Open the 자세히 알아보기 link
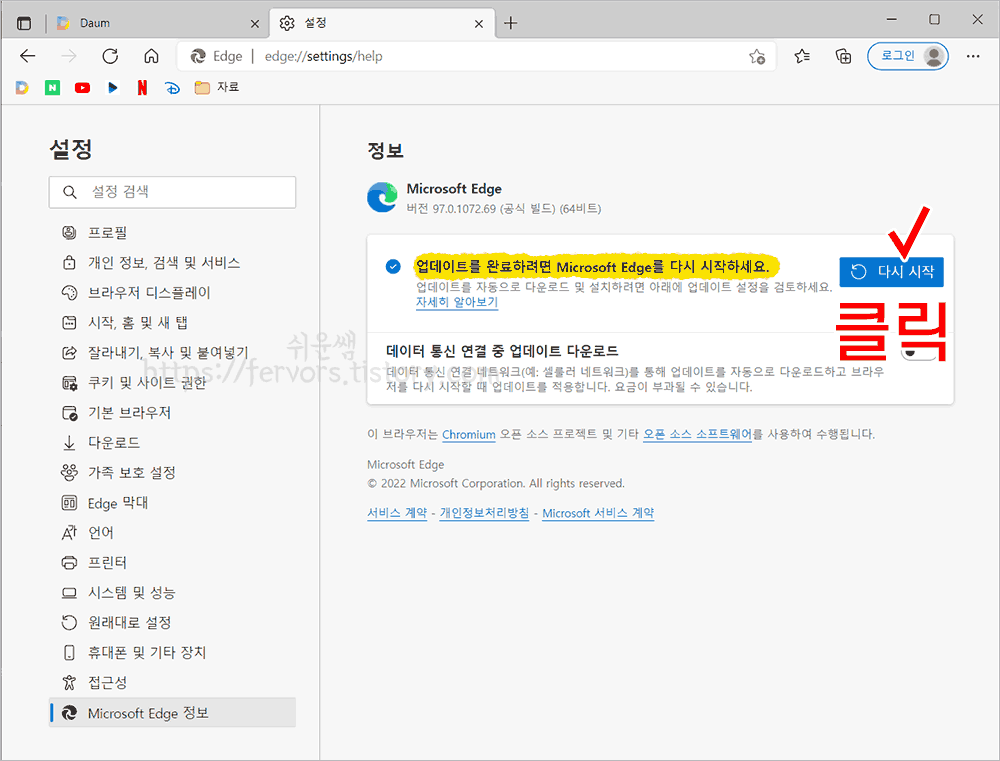Screen dimensions: 1000x761 click(457, 302)
